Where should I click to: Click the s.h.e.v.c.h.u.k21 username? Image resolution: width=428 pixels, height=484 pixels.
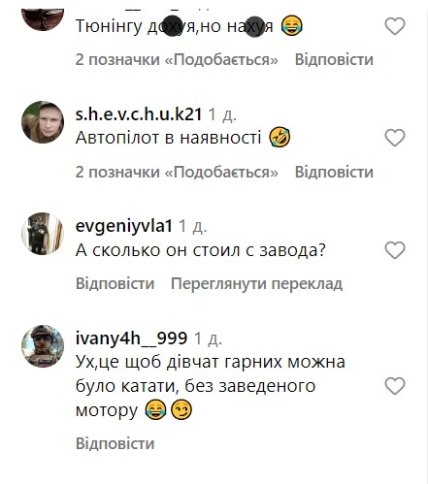139,115
